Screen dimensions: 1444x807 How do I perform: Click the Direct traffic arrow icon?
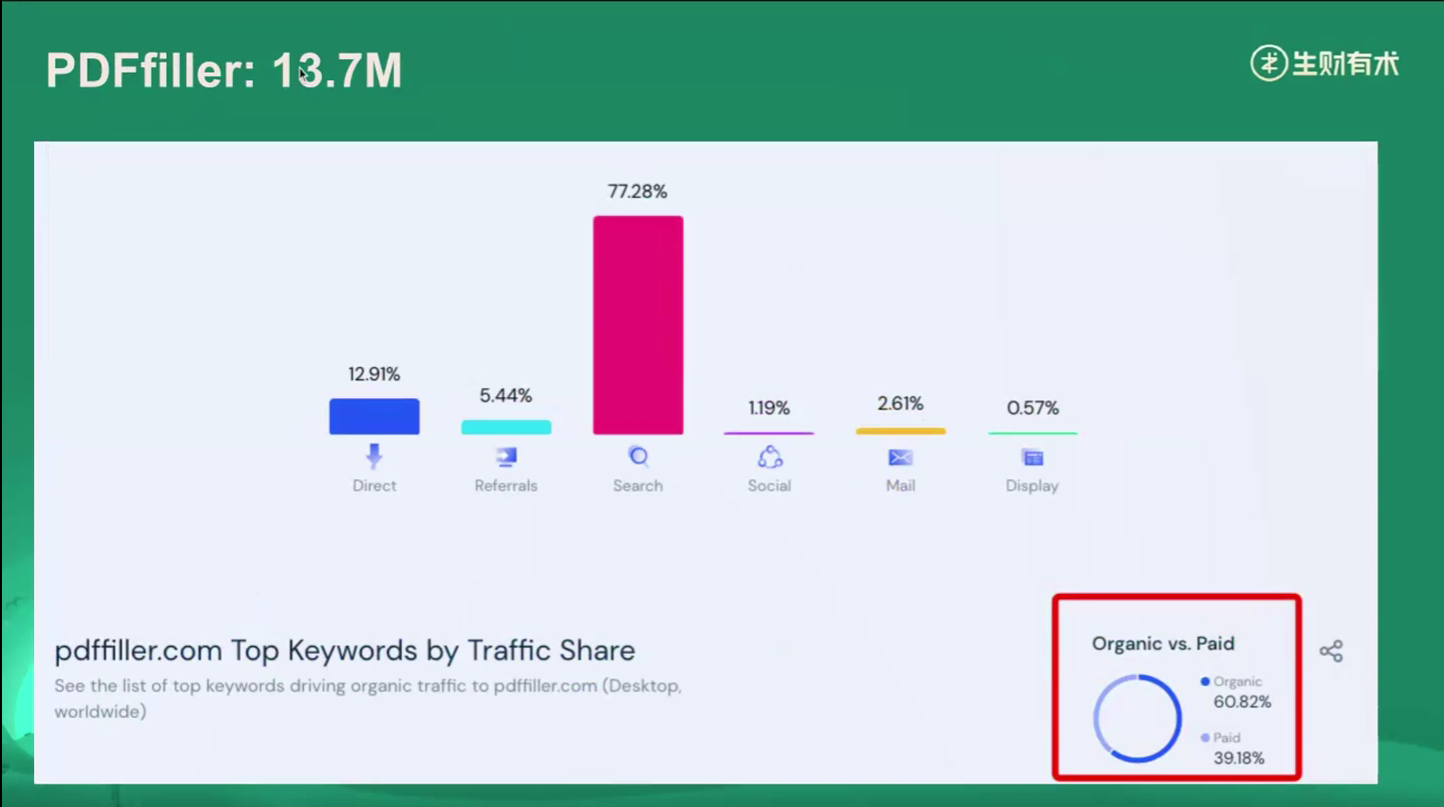(374, 456)
